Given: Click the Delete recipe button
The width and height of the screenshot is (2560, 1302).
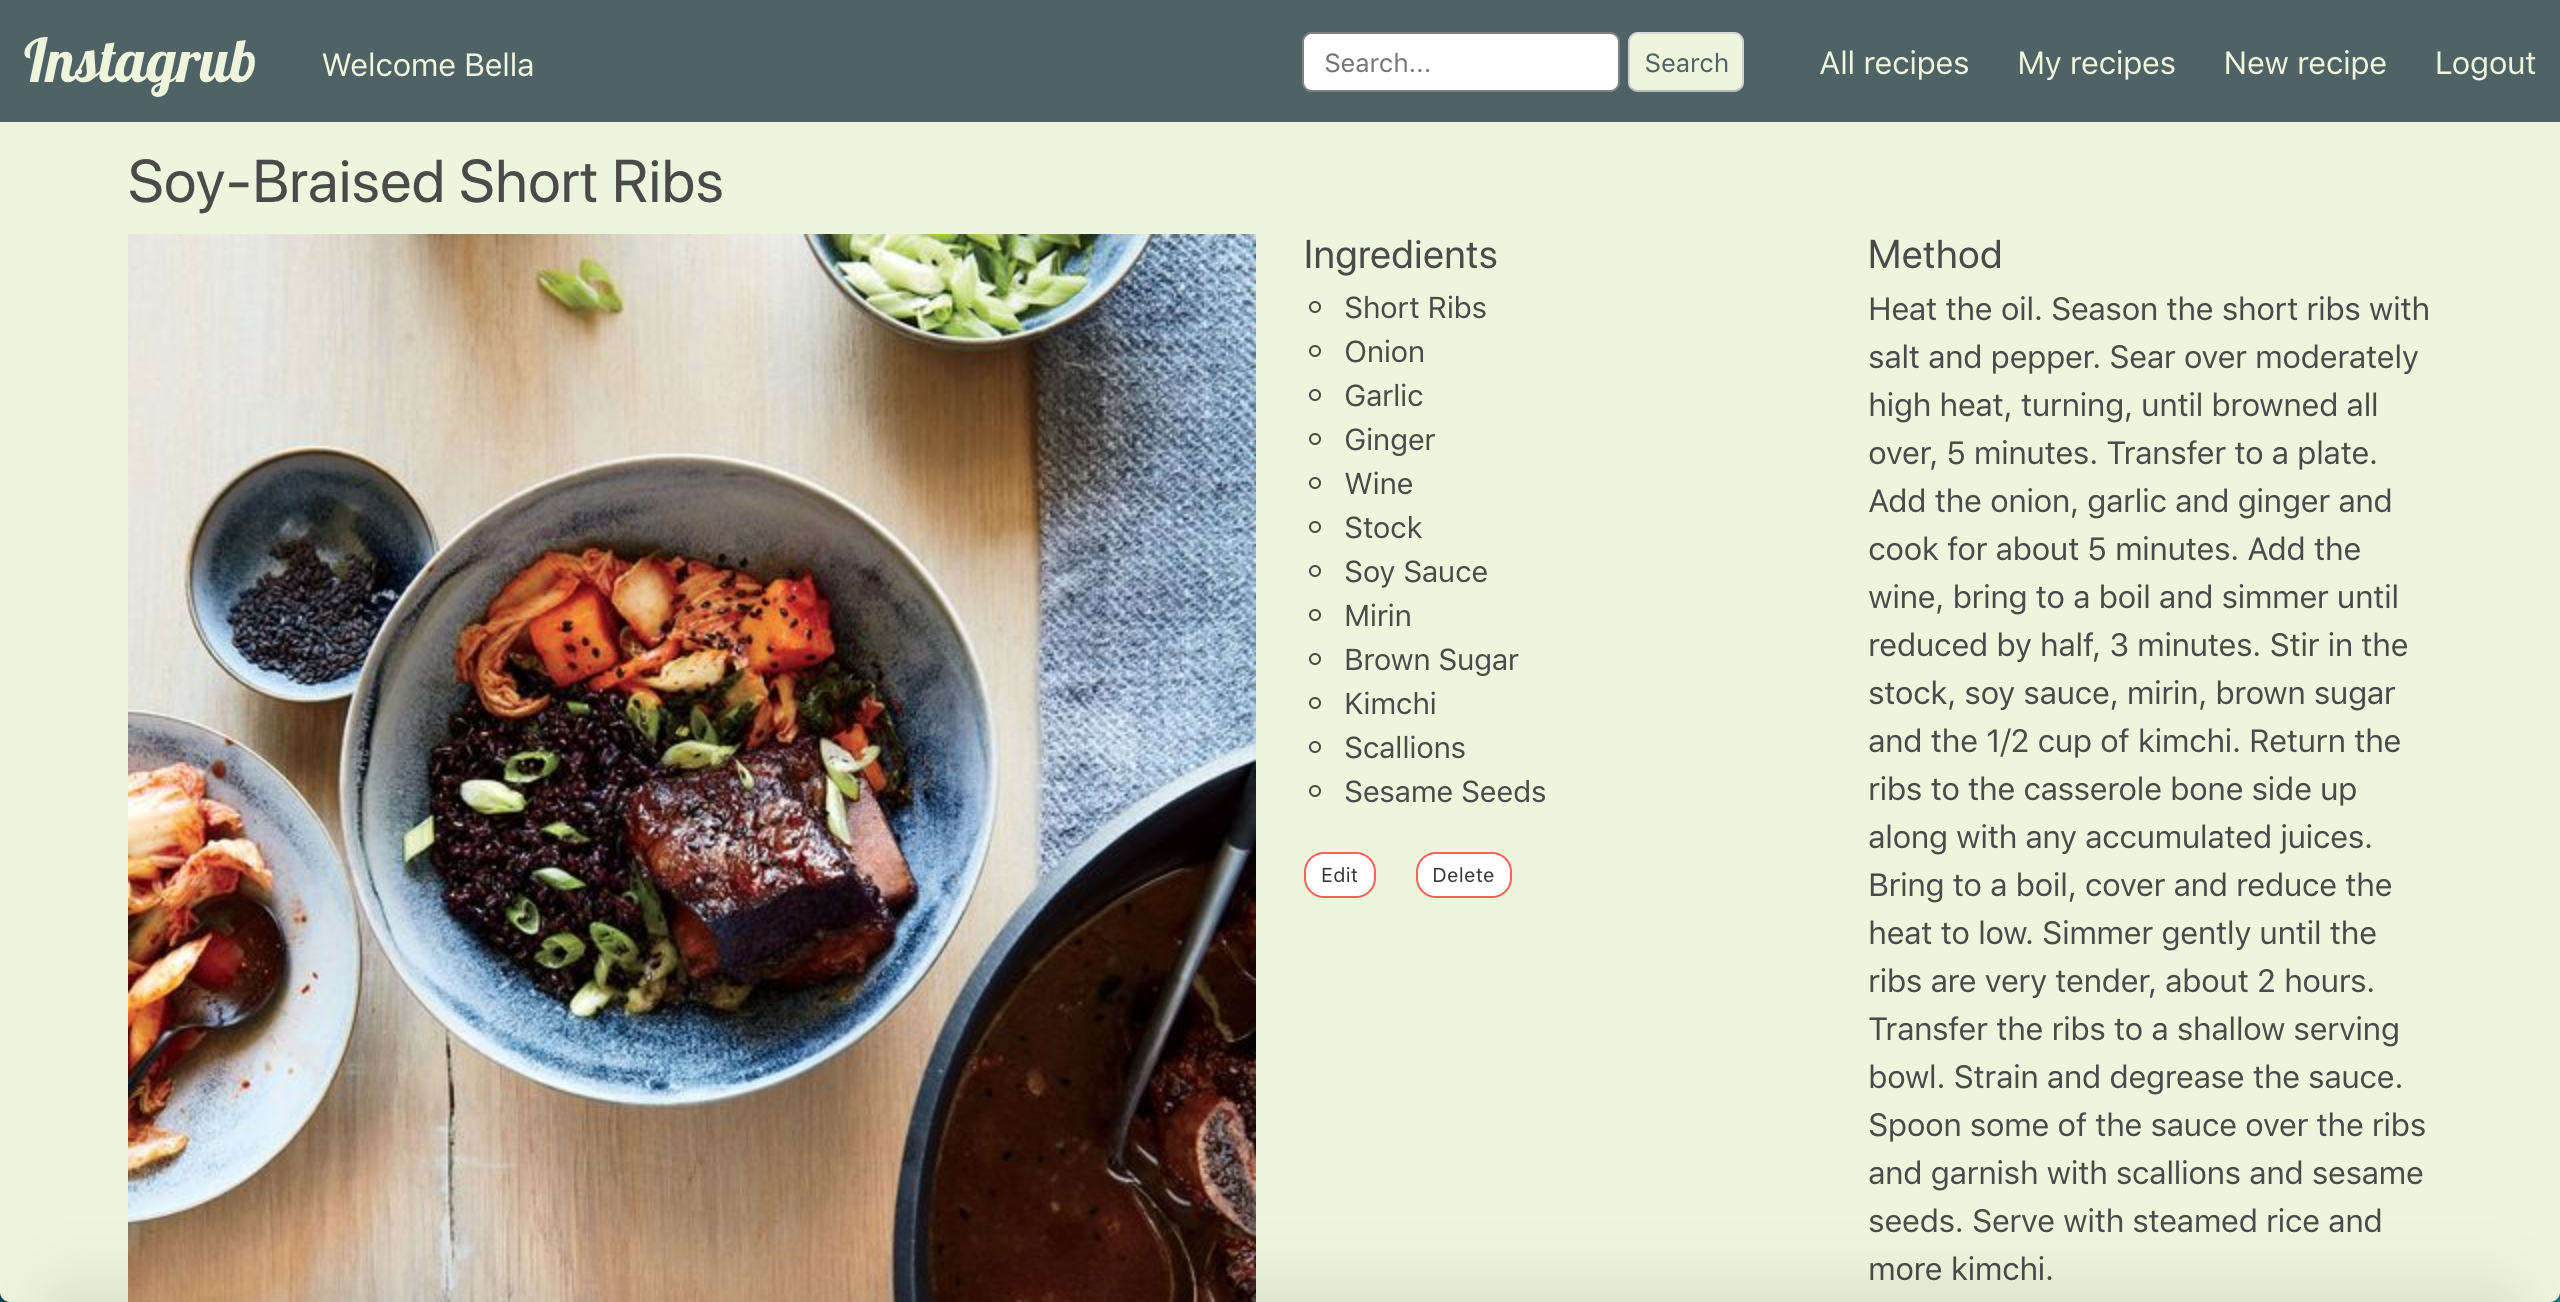Looking at the screenshot, I should [1463, 875].
